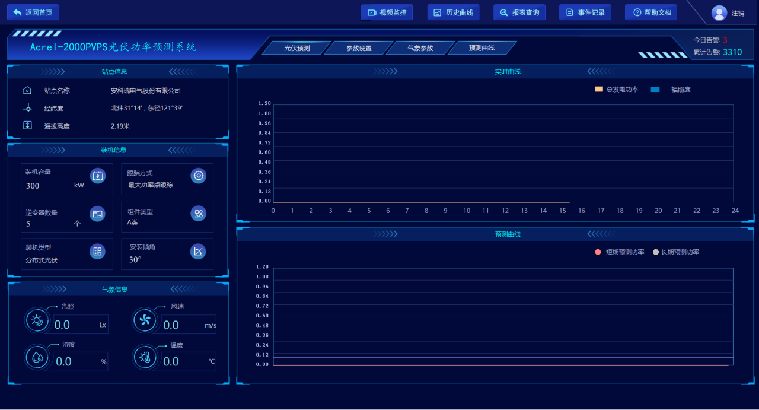This screenshot has width=759, height=410.
Task: Click the inverter quantity value 5
Action: pyautogui.click(x=28, y=224)
